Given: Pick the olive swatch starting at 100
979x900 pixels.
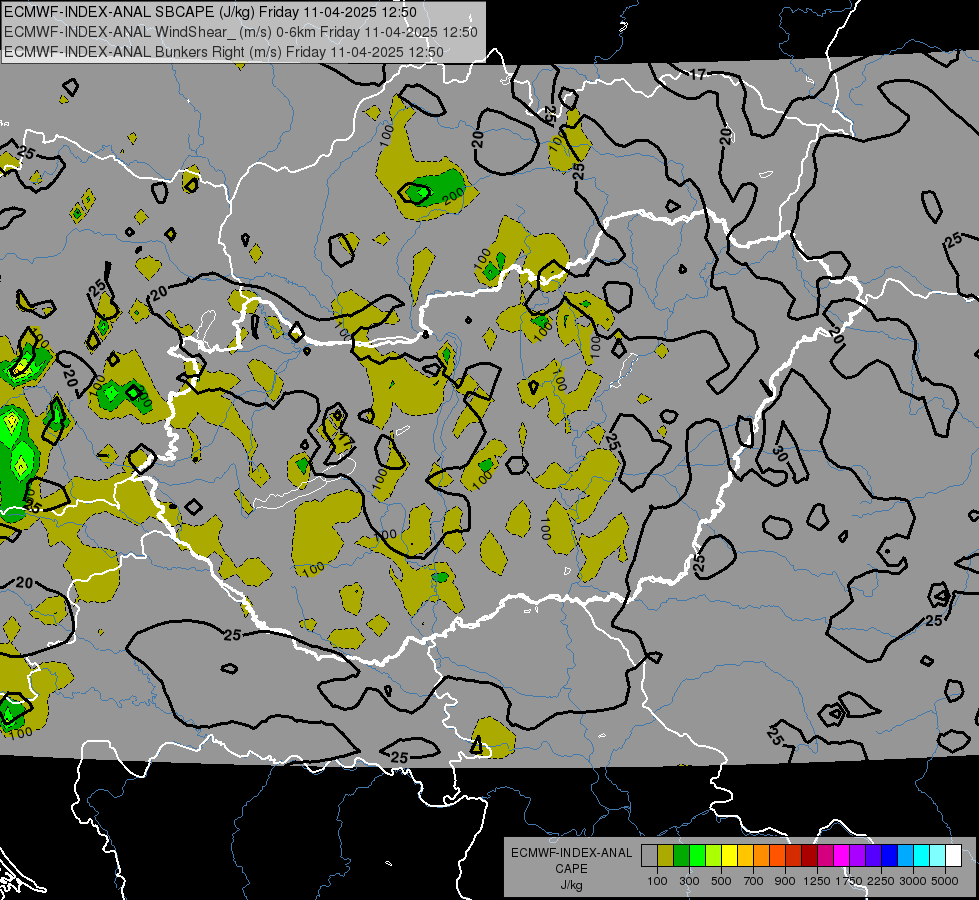Looking at the screenshot, I should (666, 856).
